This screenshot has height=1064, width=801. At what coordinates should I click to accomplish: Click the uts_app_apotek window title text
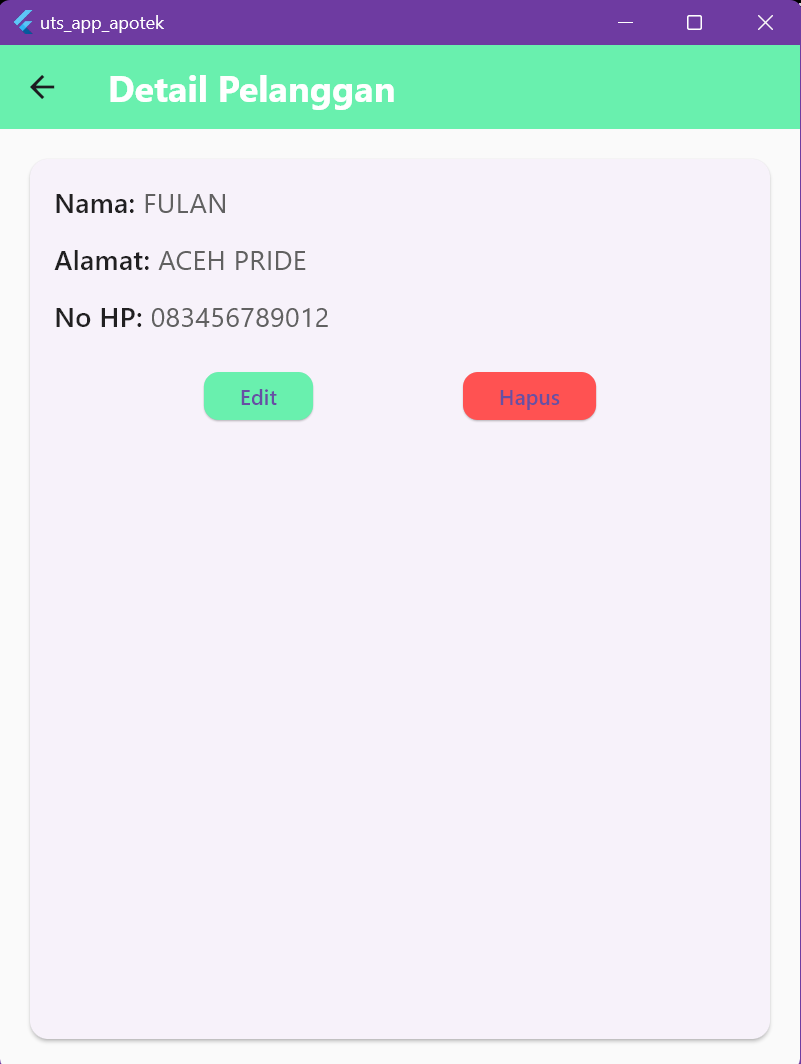102,23
